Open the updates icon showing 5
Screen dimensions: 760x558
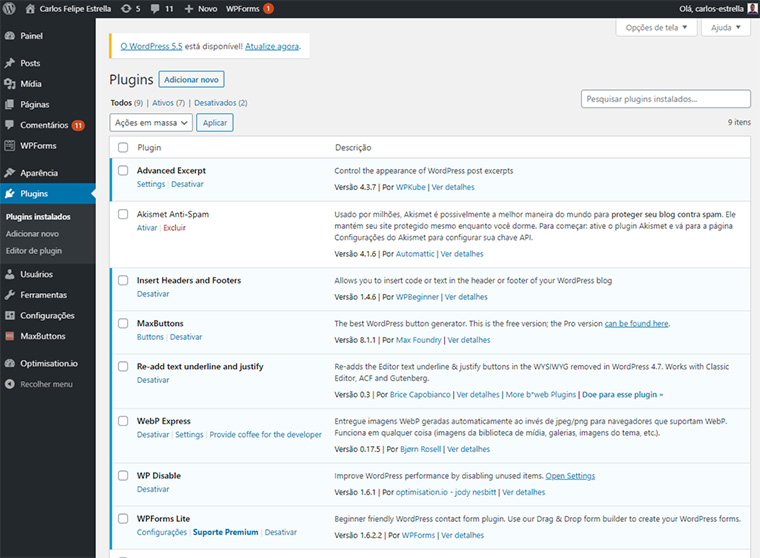coord(126,8)
